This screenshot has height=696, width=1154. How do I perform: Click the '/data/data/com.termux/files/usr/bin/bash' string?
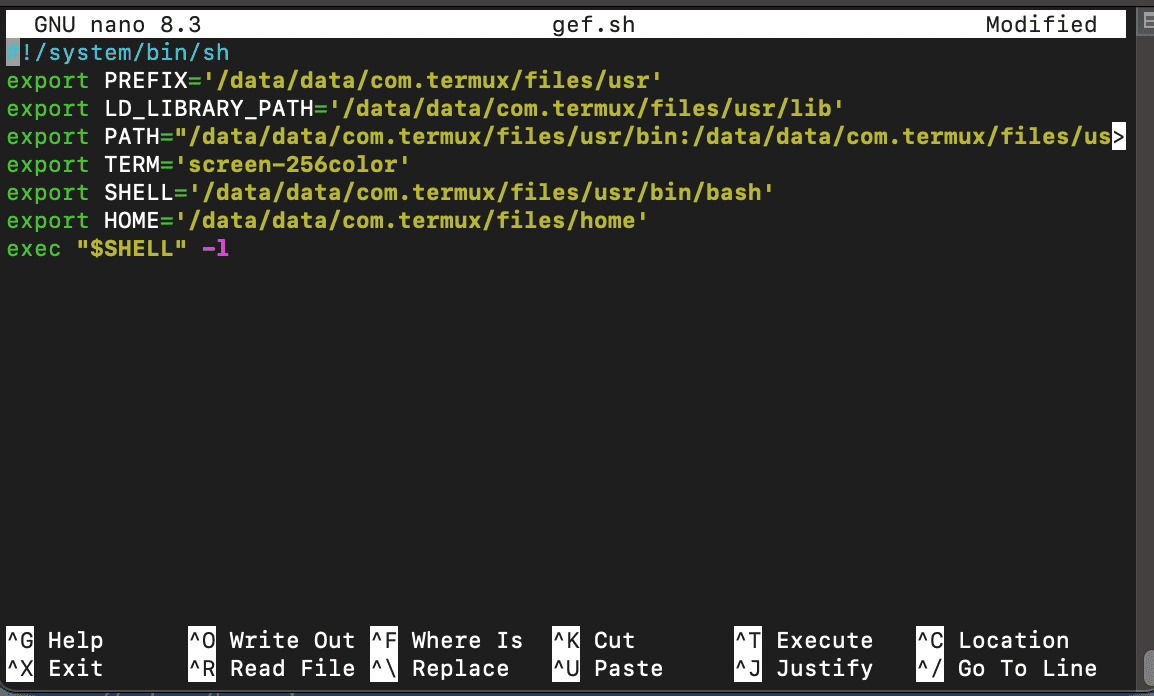point(481,192)
